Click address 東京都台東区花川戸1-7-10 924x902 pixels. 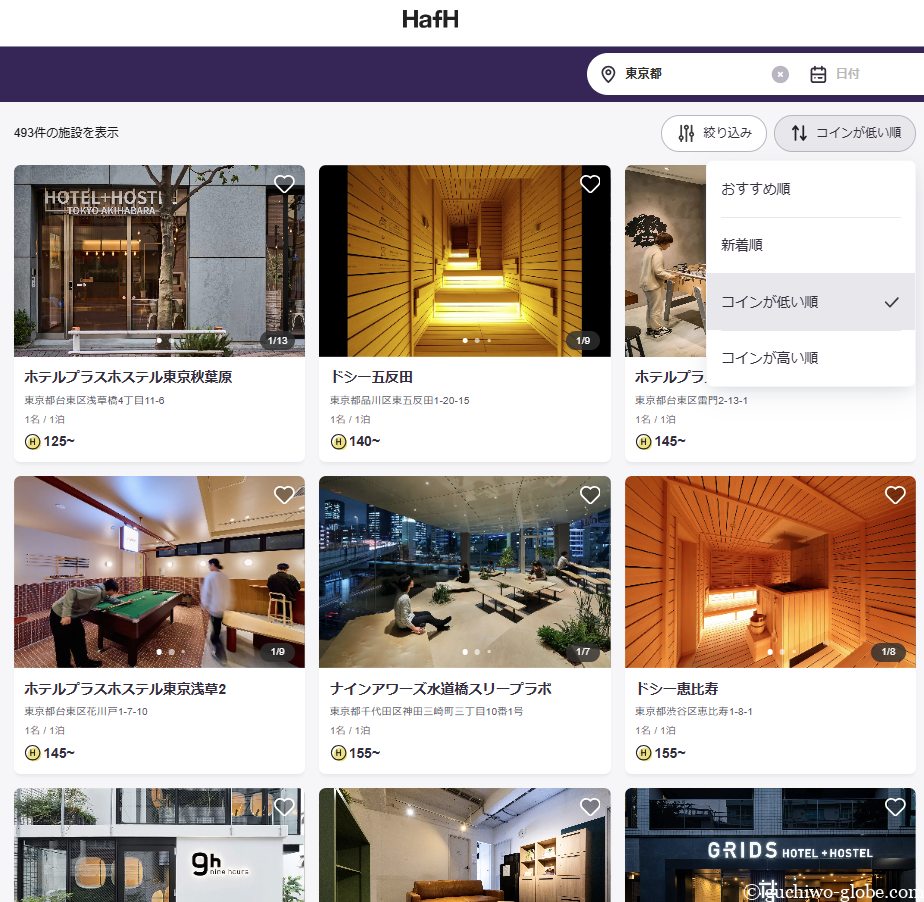tap(86, 712)
